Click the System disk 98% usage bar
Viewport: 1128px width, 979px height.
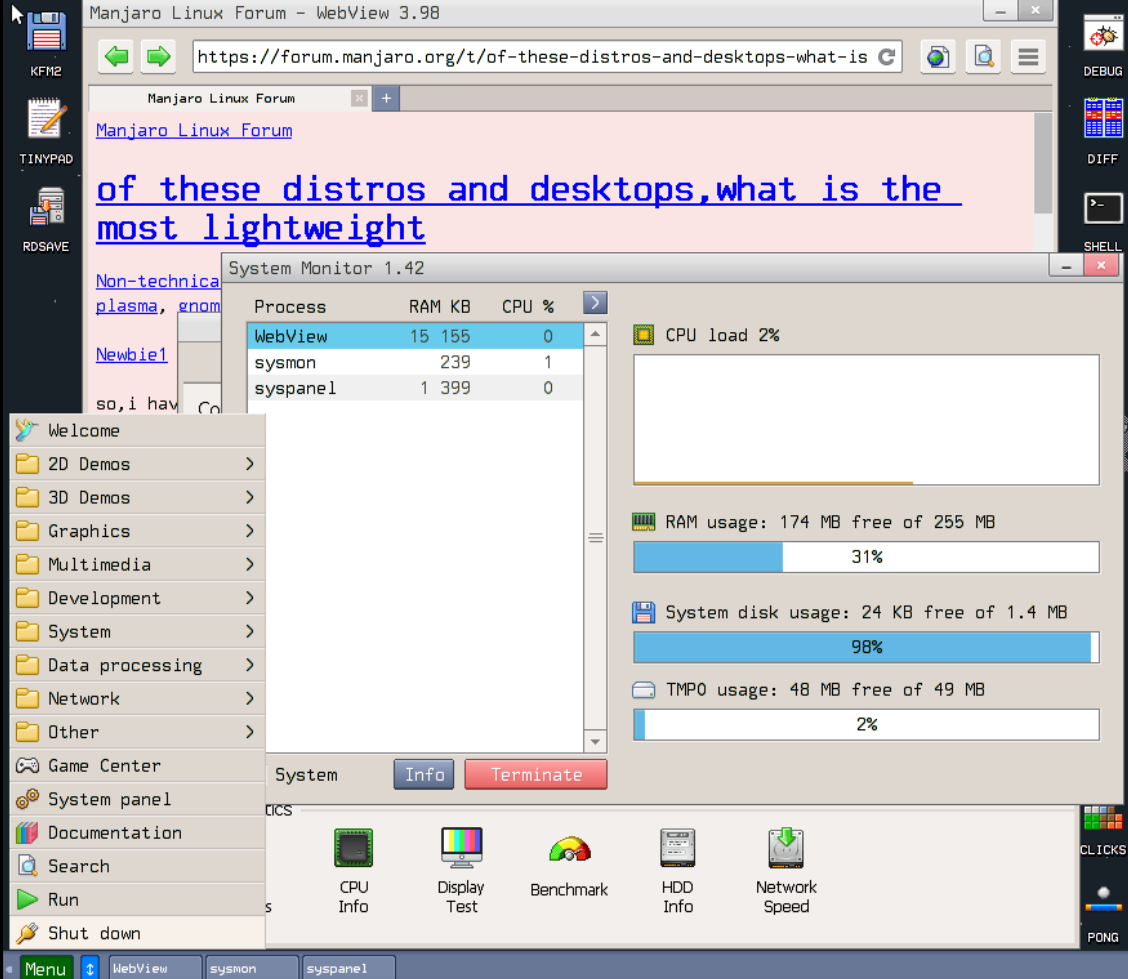pos(866,647)
